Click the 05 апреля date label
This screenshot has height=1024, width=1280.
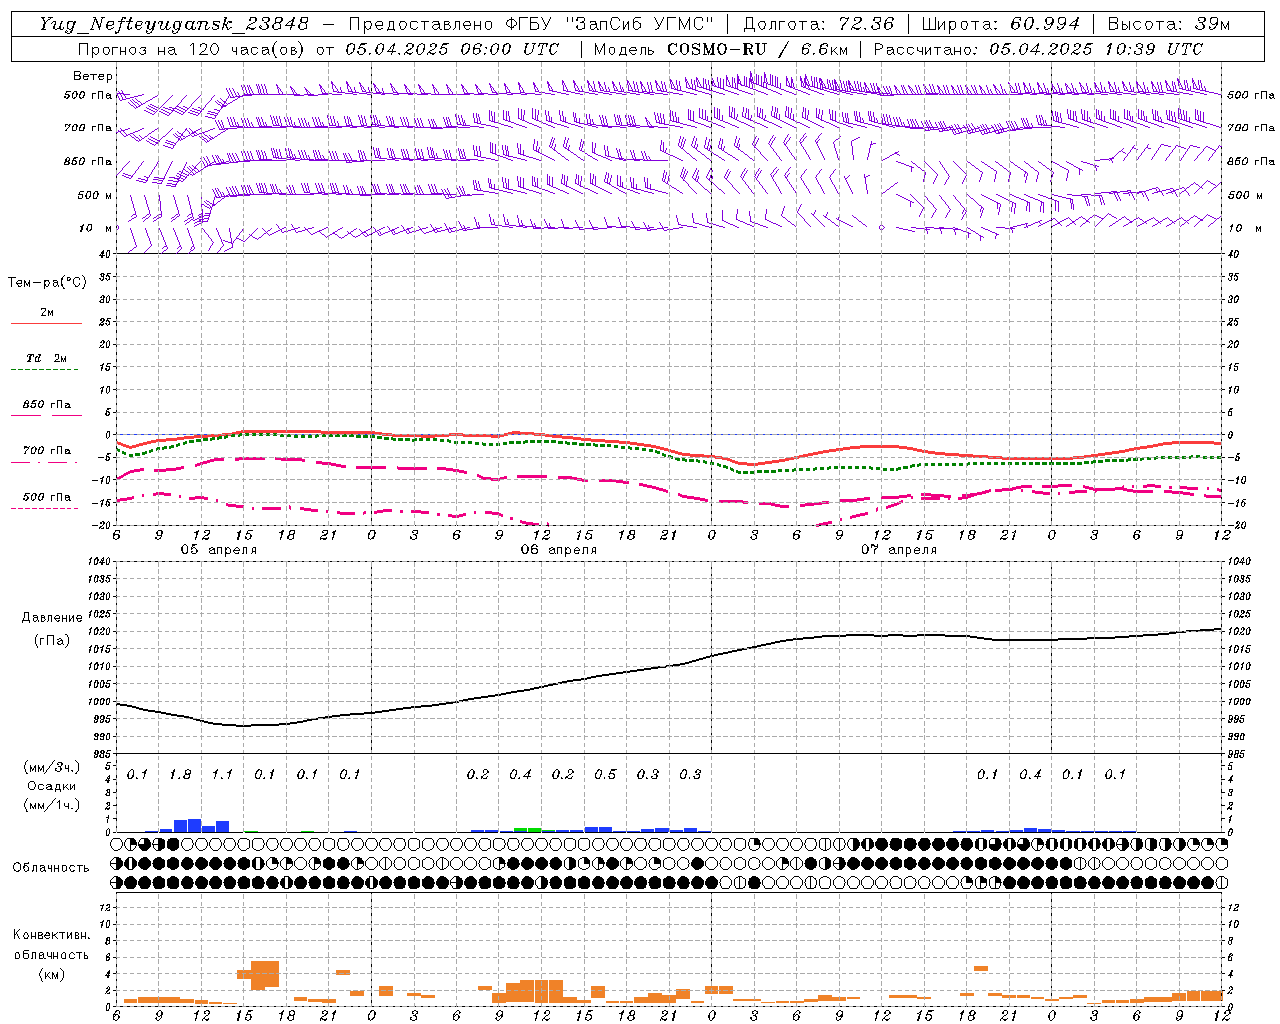[x=218, y=550]
